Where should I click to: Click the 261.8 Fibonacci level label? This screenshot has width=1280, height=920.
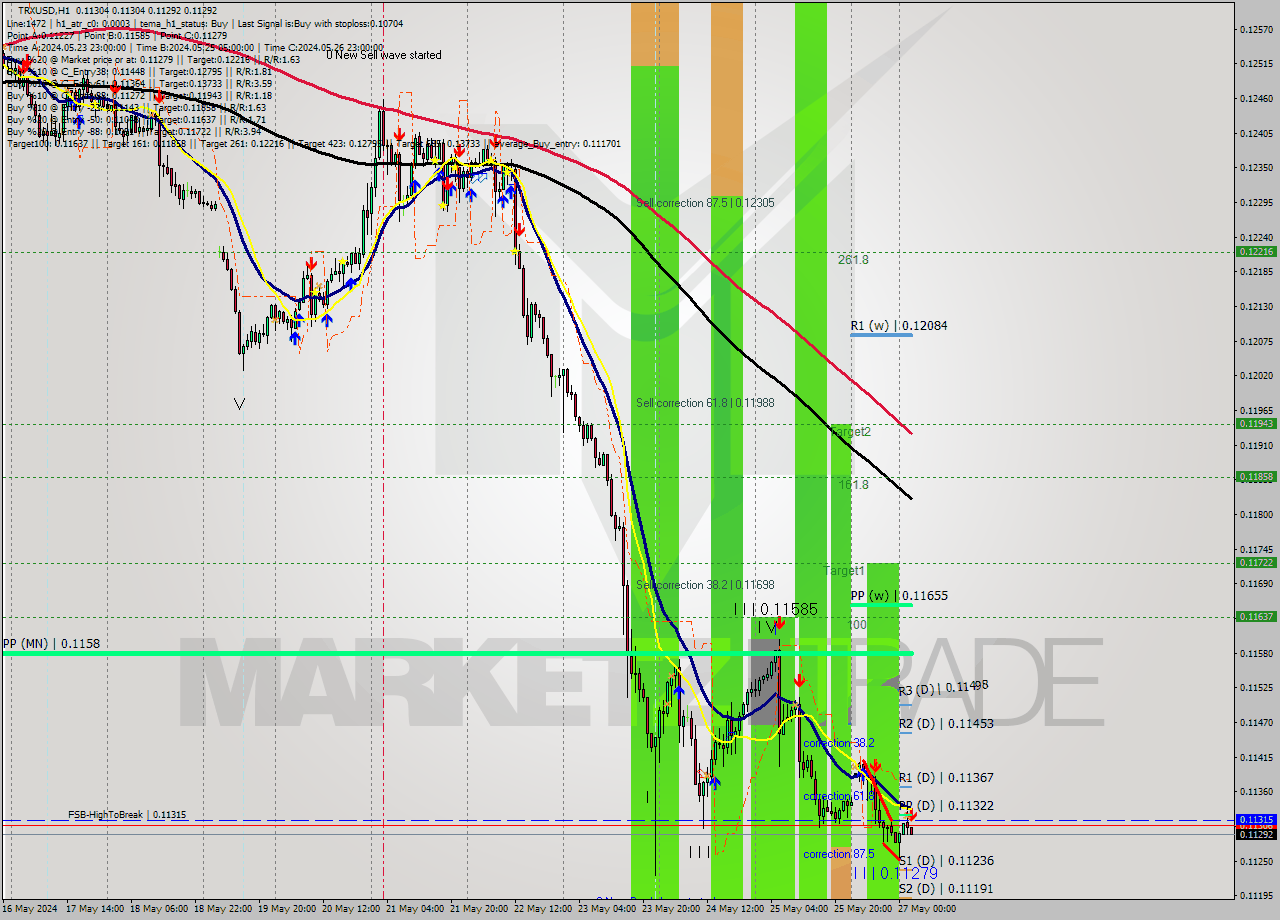pos(853,260)
